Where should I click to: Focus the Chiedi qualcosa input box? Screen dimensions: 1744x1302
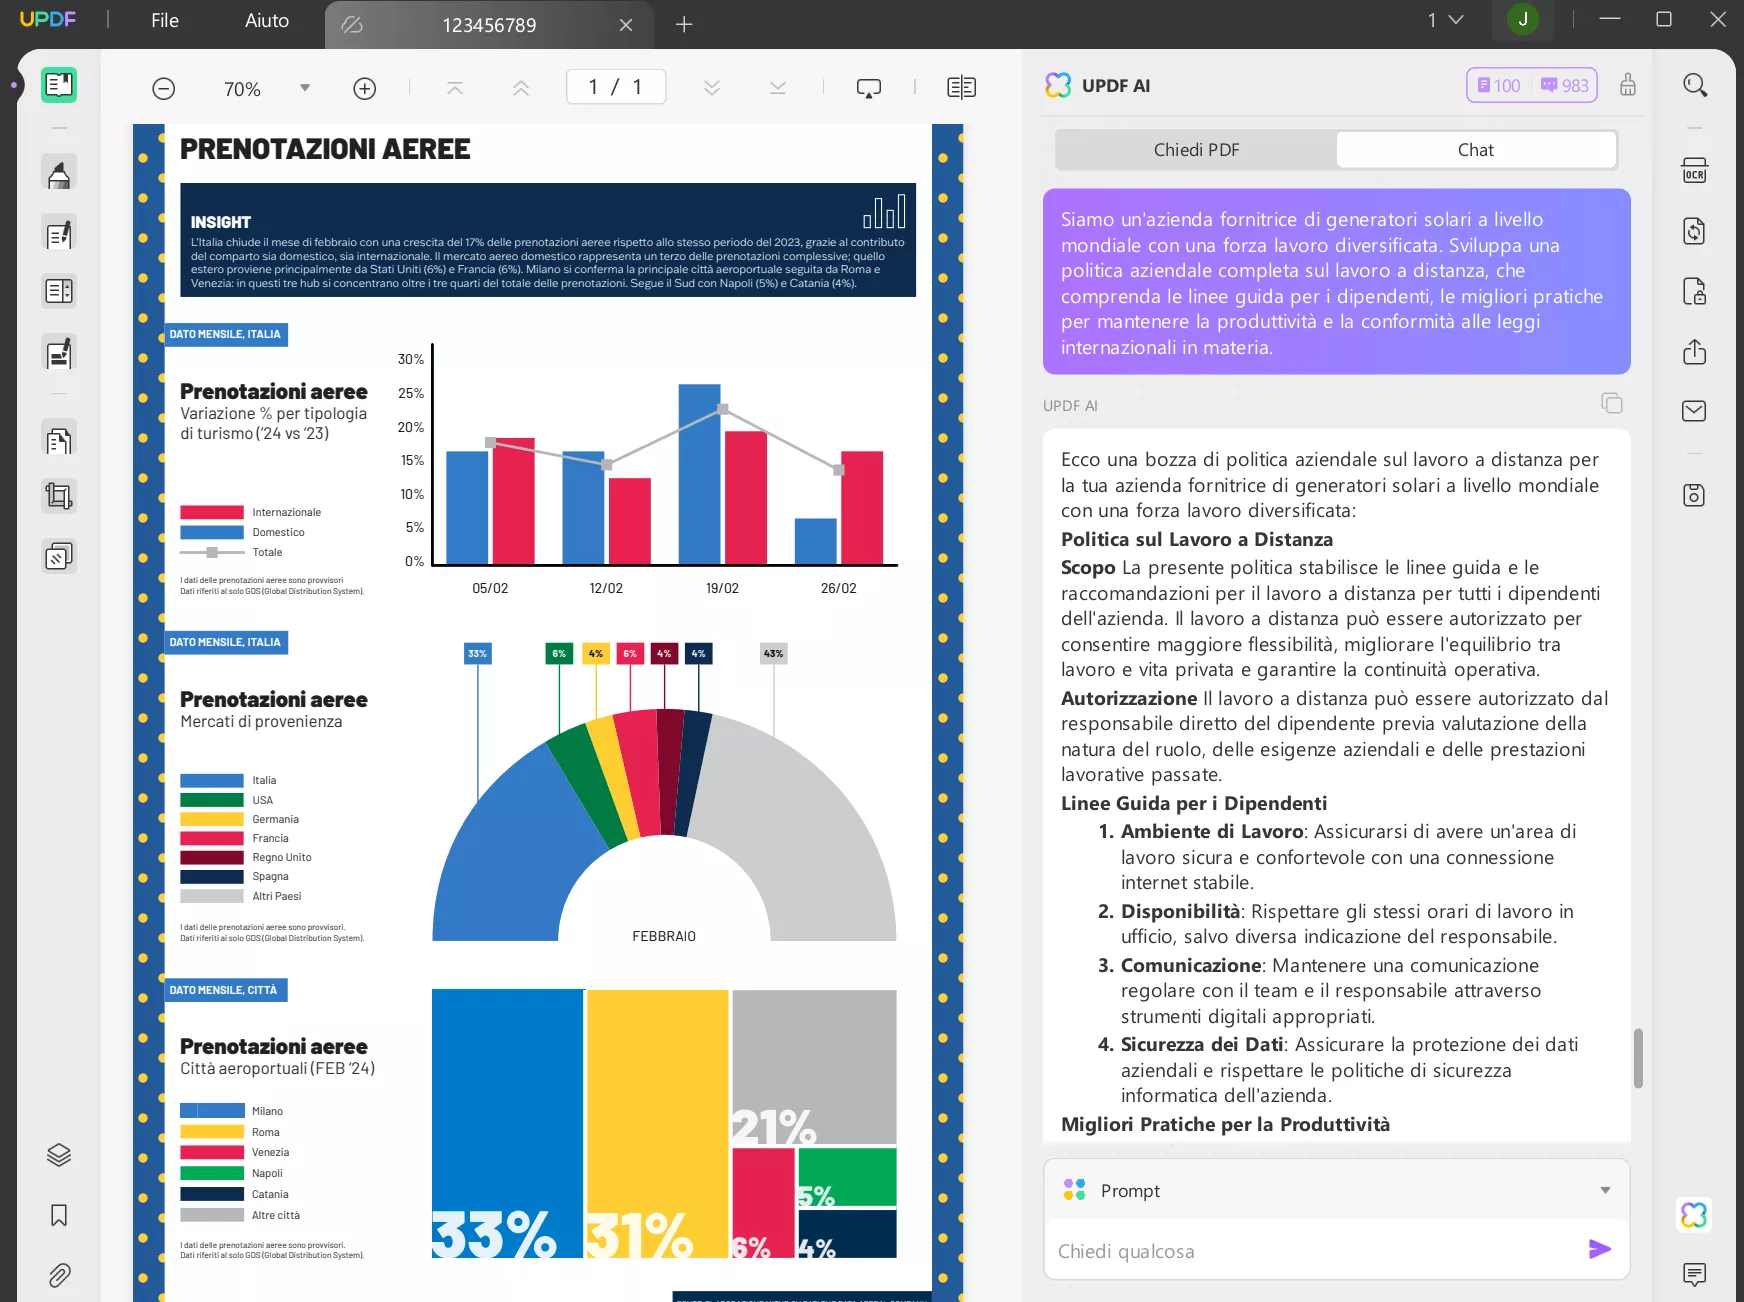coord(1315,1251)
